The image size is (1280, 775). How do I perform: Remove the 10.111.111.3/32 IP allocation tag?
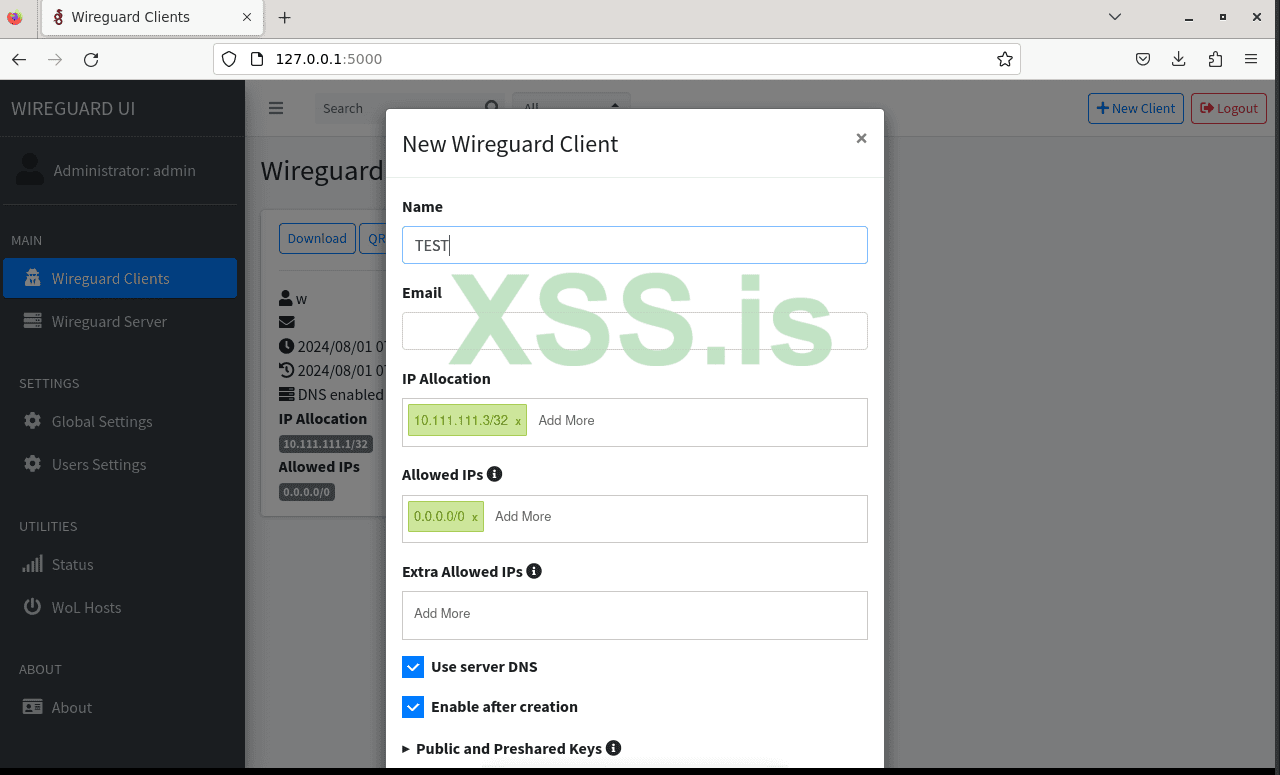518,421
